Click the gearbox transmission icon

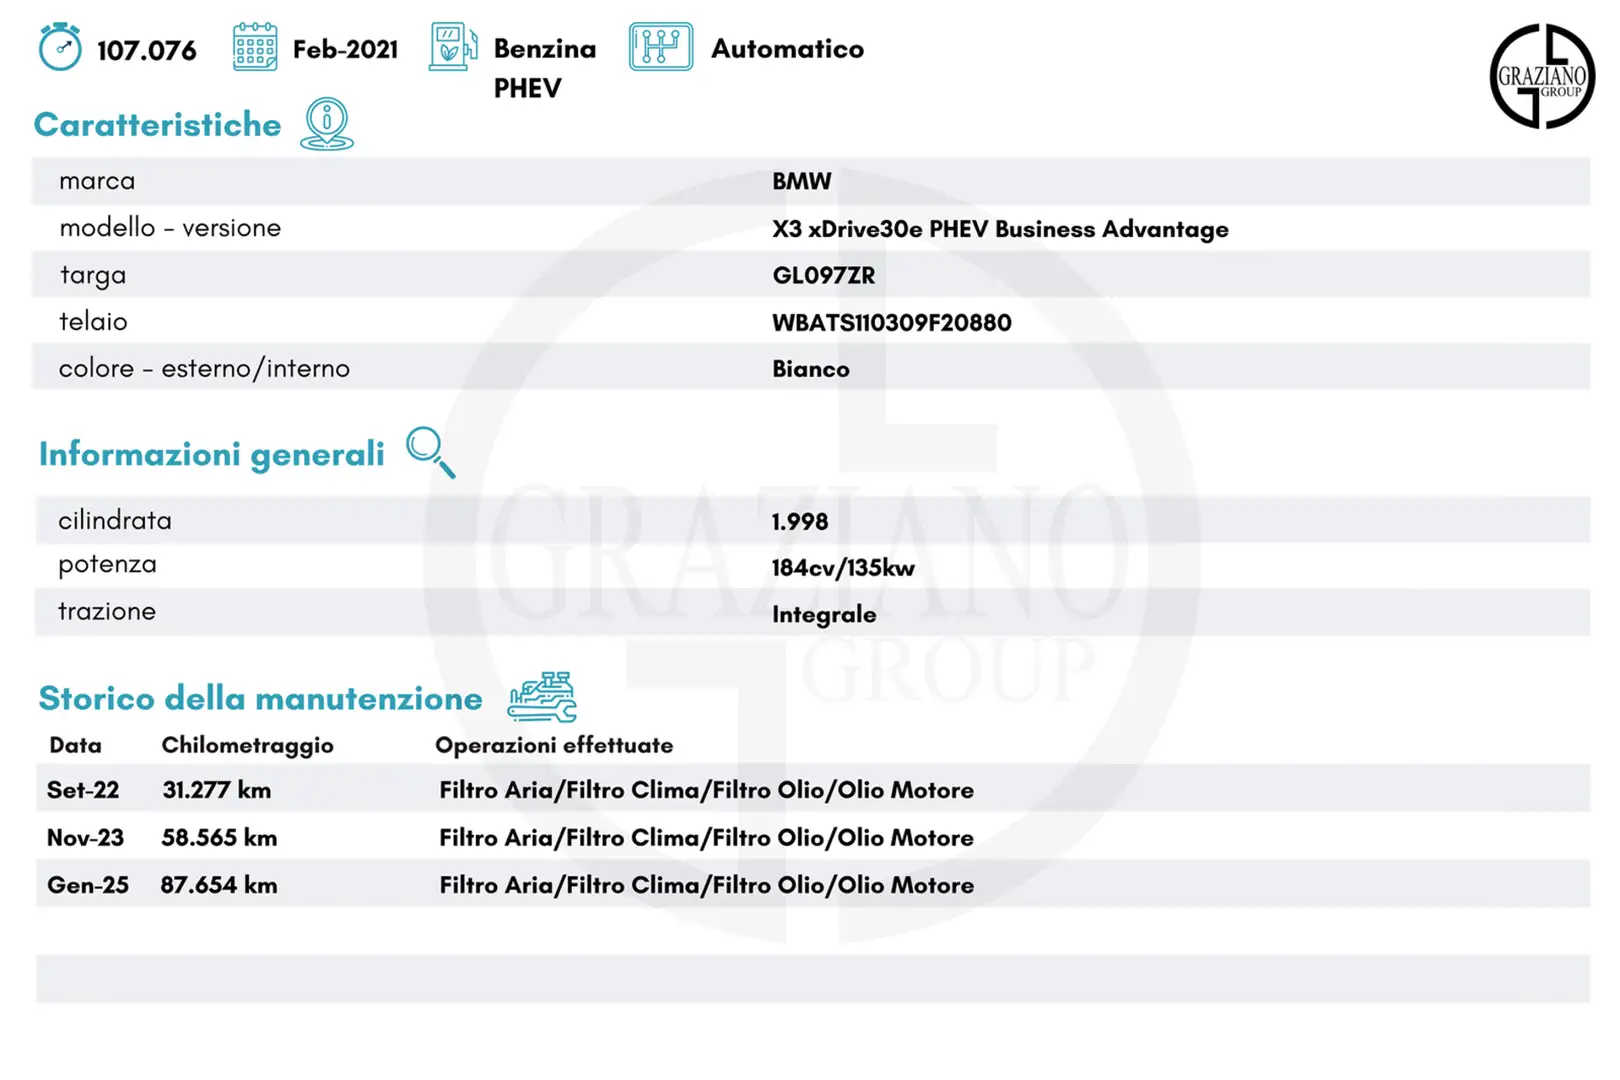point(660,47)
